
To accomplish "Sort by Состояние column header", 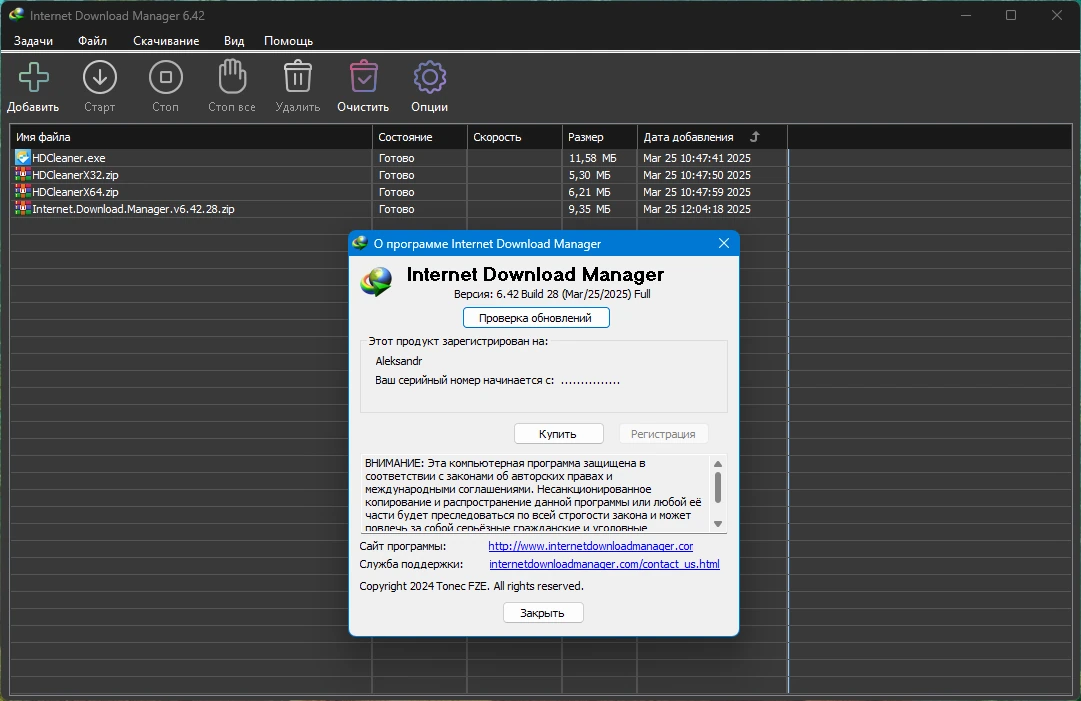I will tap(420, 136).
